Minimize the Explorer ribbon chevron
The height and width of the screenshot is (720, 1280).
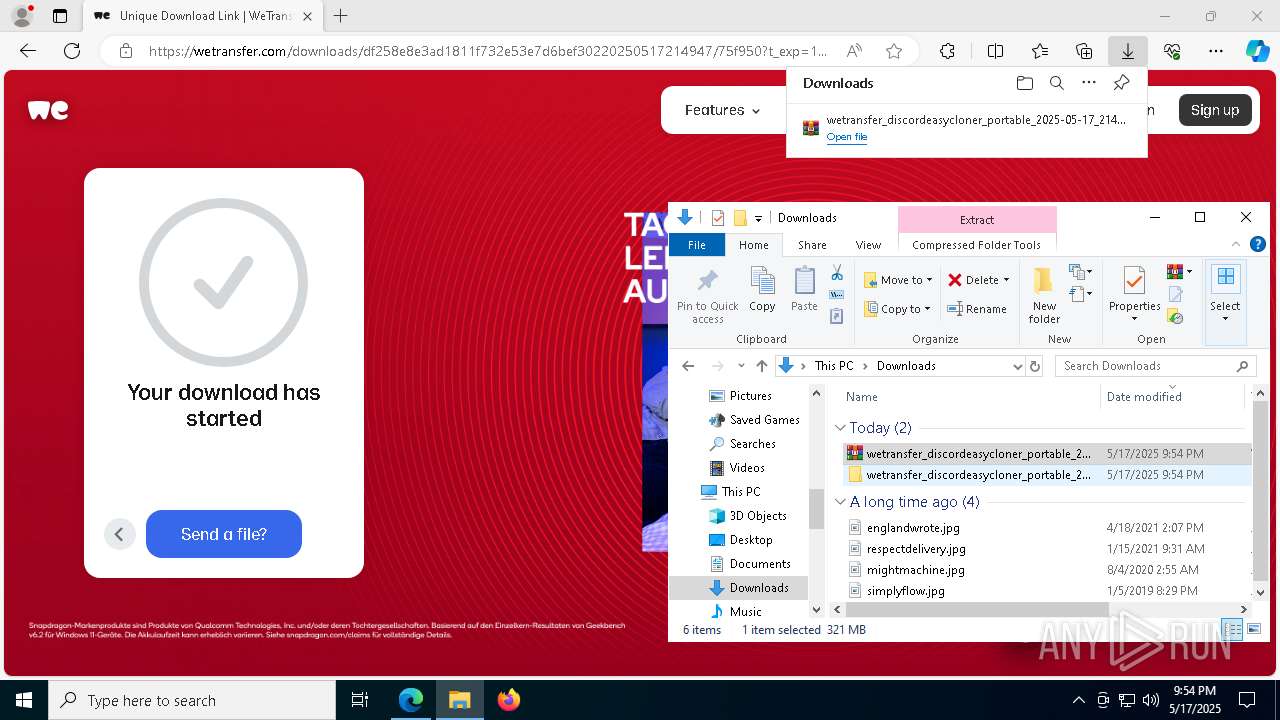click(x=1237, y=244)
